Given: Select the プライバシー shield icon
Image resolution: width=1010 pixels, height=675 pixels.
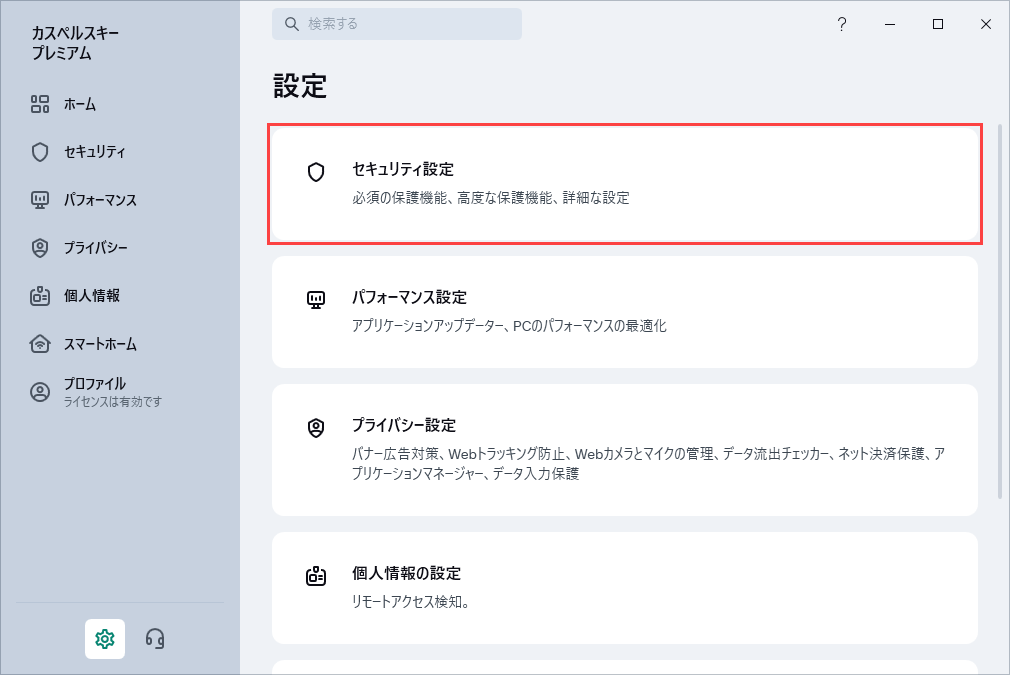Looking at the screenshot, I should [40, 248].
